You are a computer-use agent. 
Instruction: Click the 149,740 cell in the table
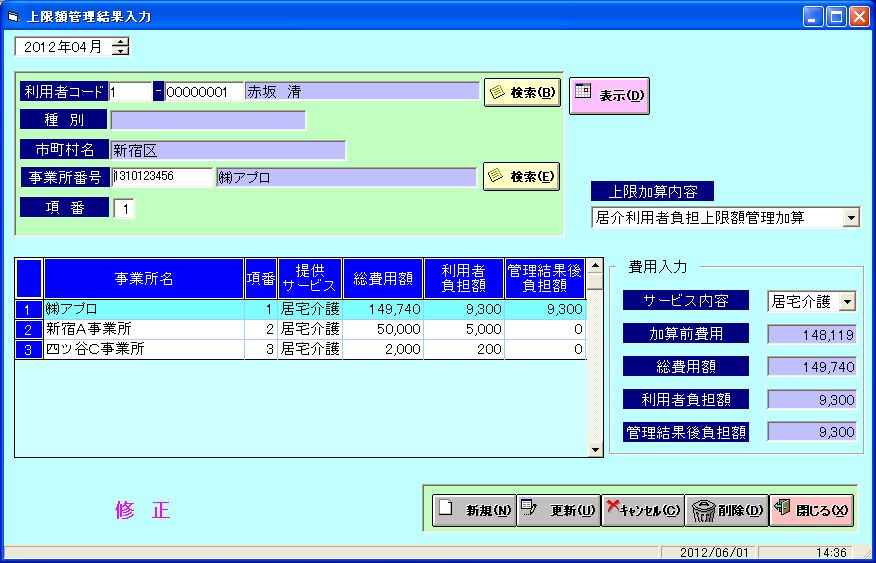[383, 309]
